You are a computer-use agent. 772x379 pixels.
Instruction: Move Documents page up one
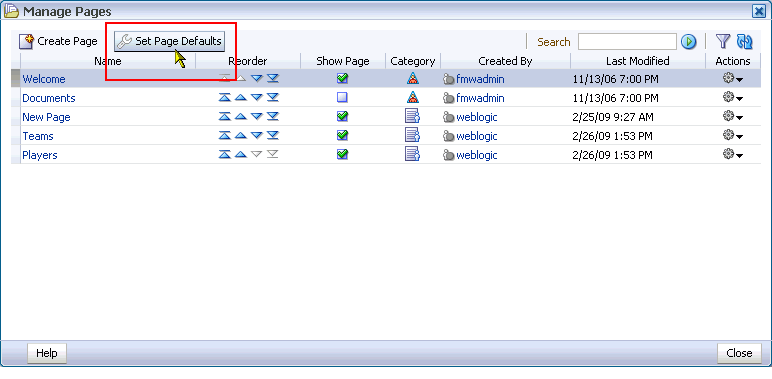coord(240,97)
